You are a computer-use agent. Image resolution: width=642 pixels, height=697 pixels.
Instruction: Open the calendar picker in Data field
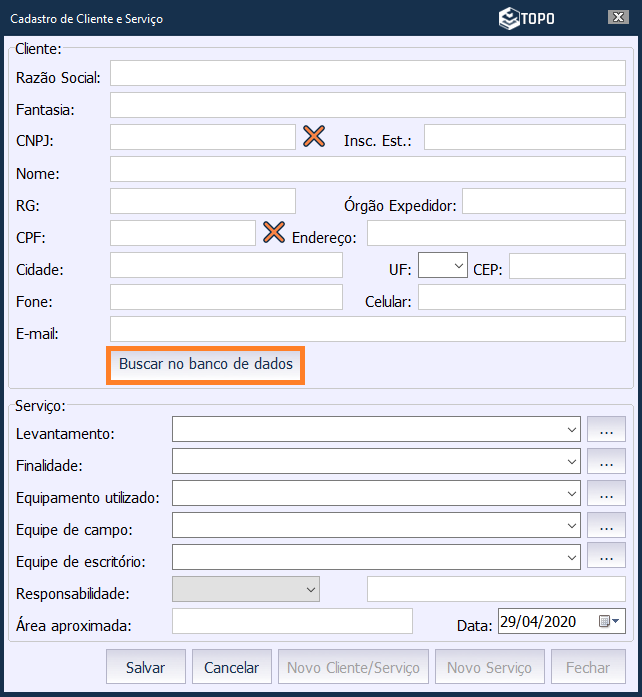609,622
